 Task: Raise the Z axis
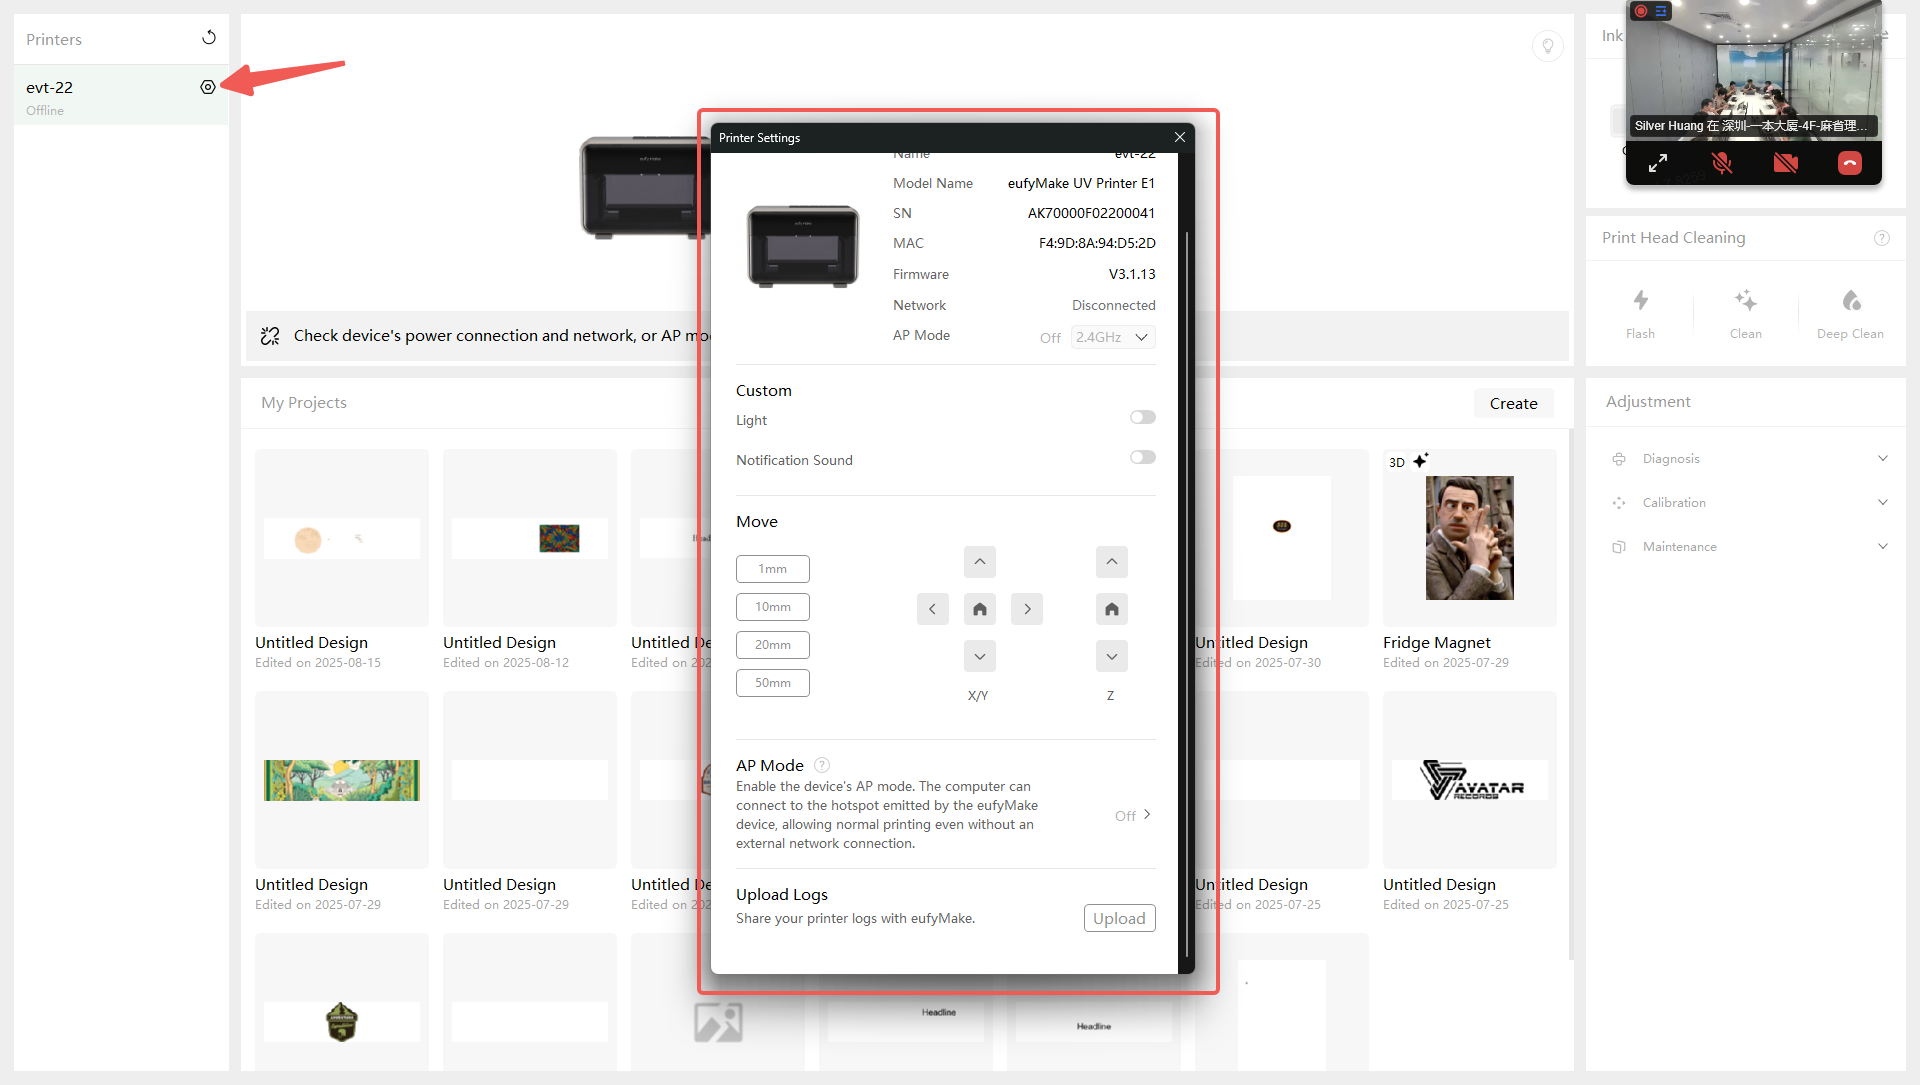click(x=1112, y=562)
